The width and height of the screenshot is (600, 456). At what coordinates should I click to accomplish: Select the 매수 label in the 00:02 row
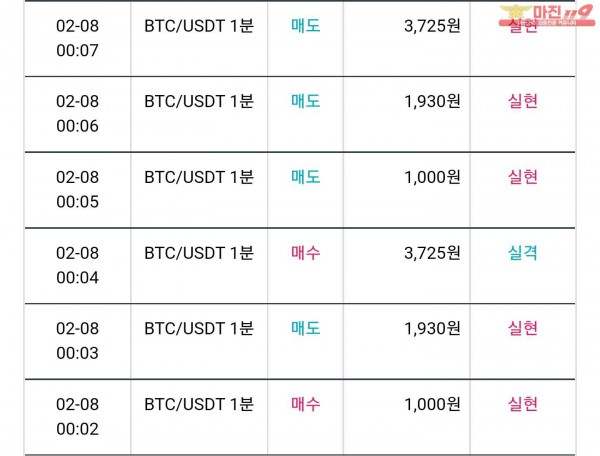tap(305, 404)
